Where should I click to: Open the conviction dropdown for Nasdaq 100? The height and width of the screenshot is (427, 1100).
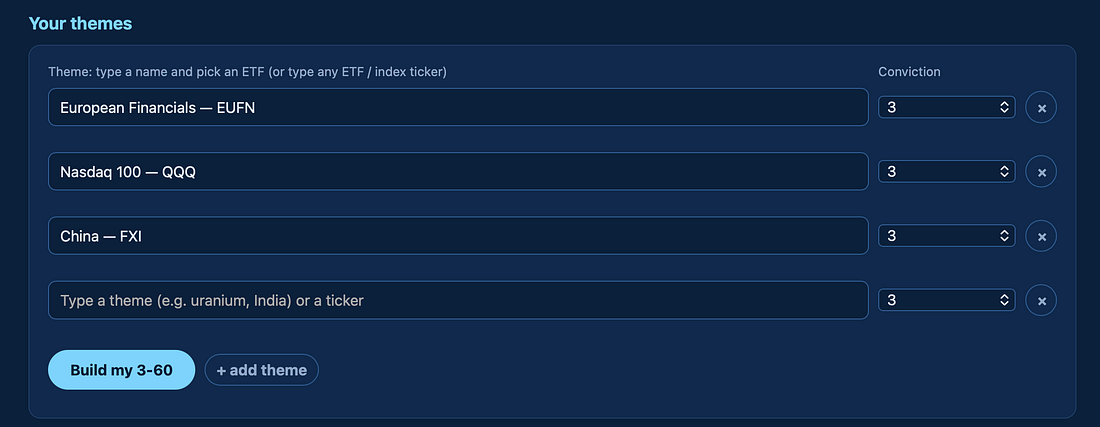click(946, 171)
